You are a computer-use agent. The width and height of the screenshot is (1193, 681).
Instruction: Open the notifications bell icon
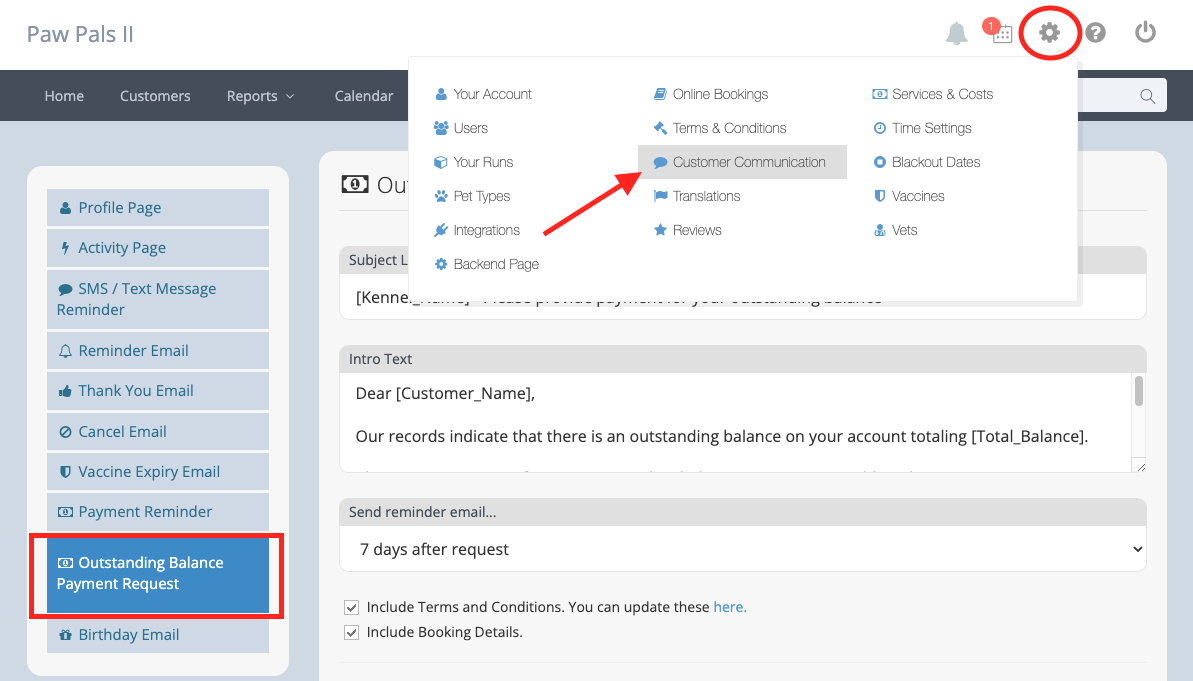956,33
